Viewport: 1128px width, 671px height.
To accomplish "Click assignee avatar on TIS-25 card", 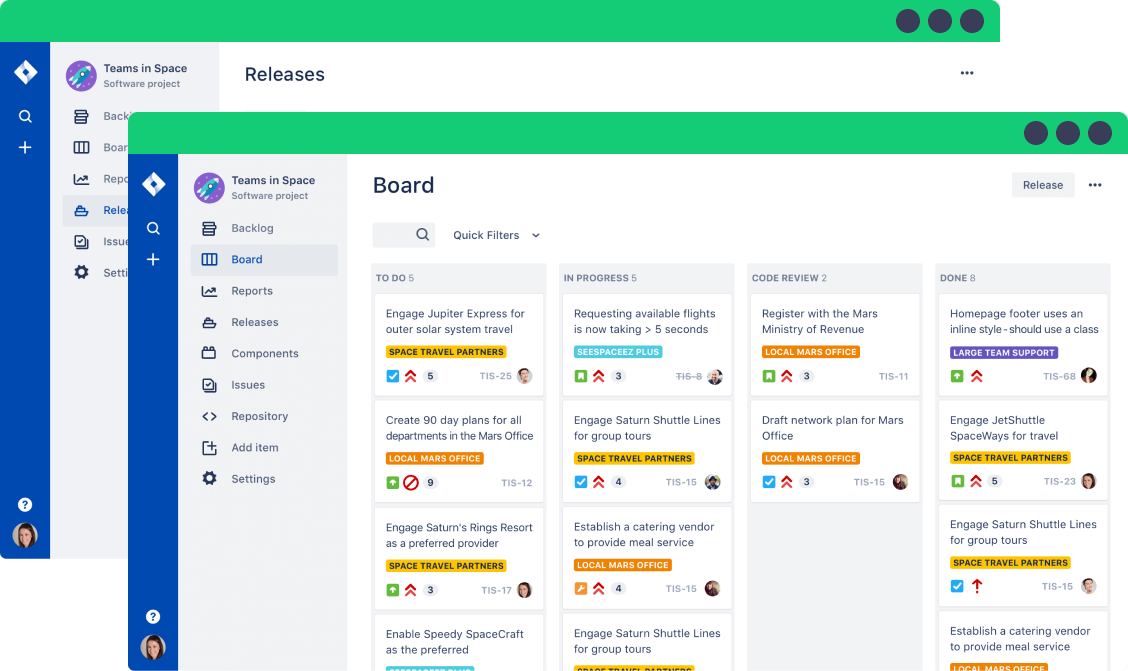I will (524, 376).
